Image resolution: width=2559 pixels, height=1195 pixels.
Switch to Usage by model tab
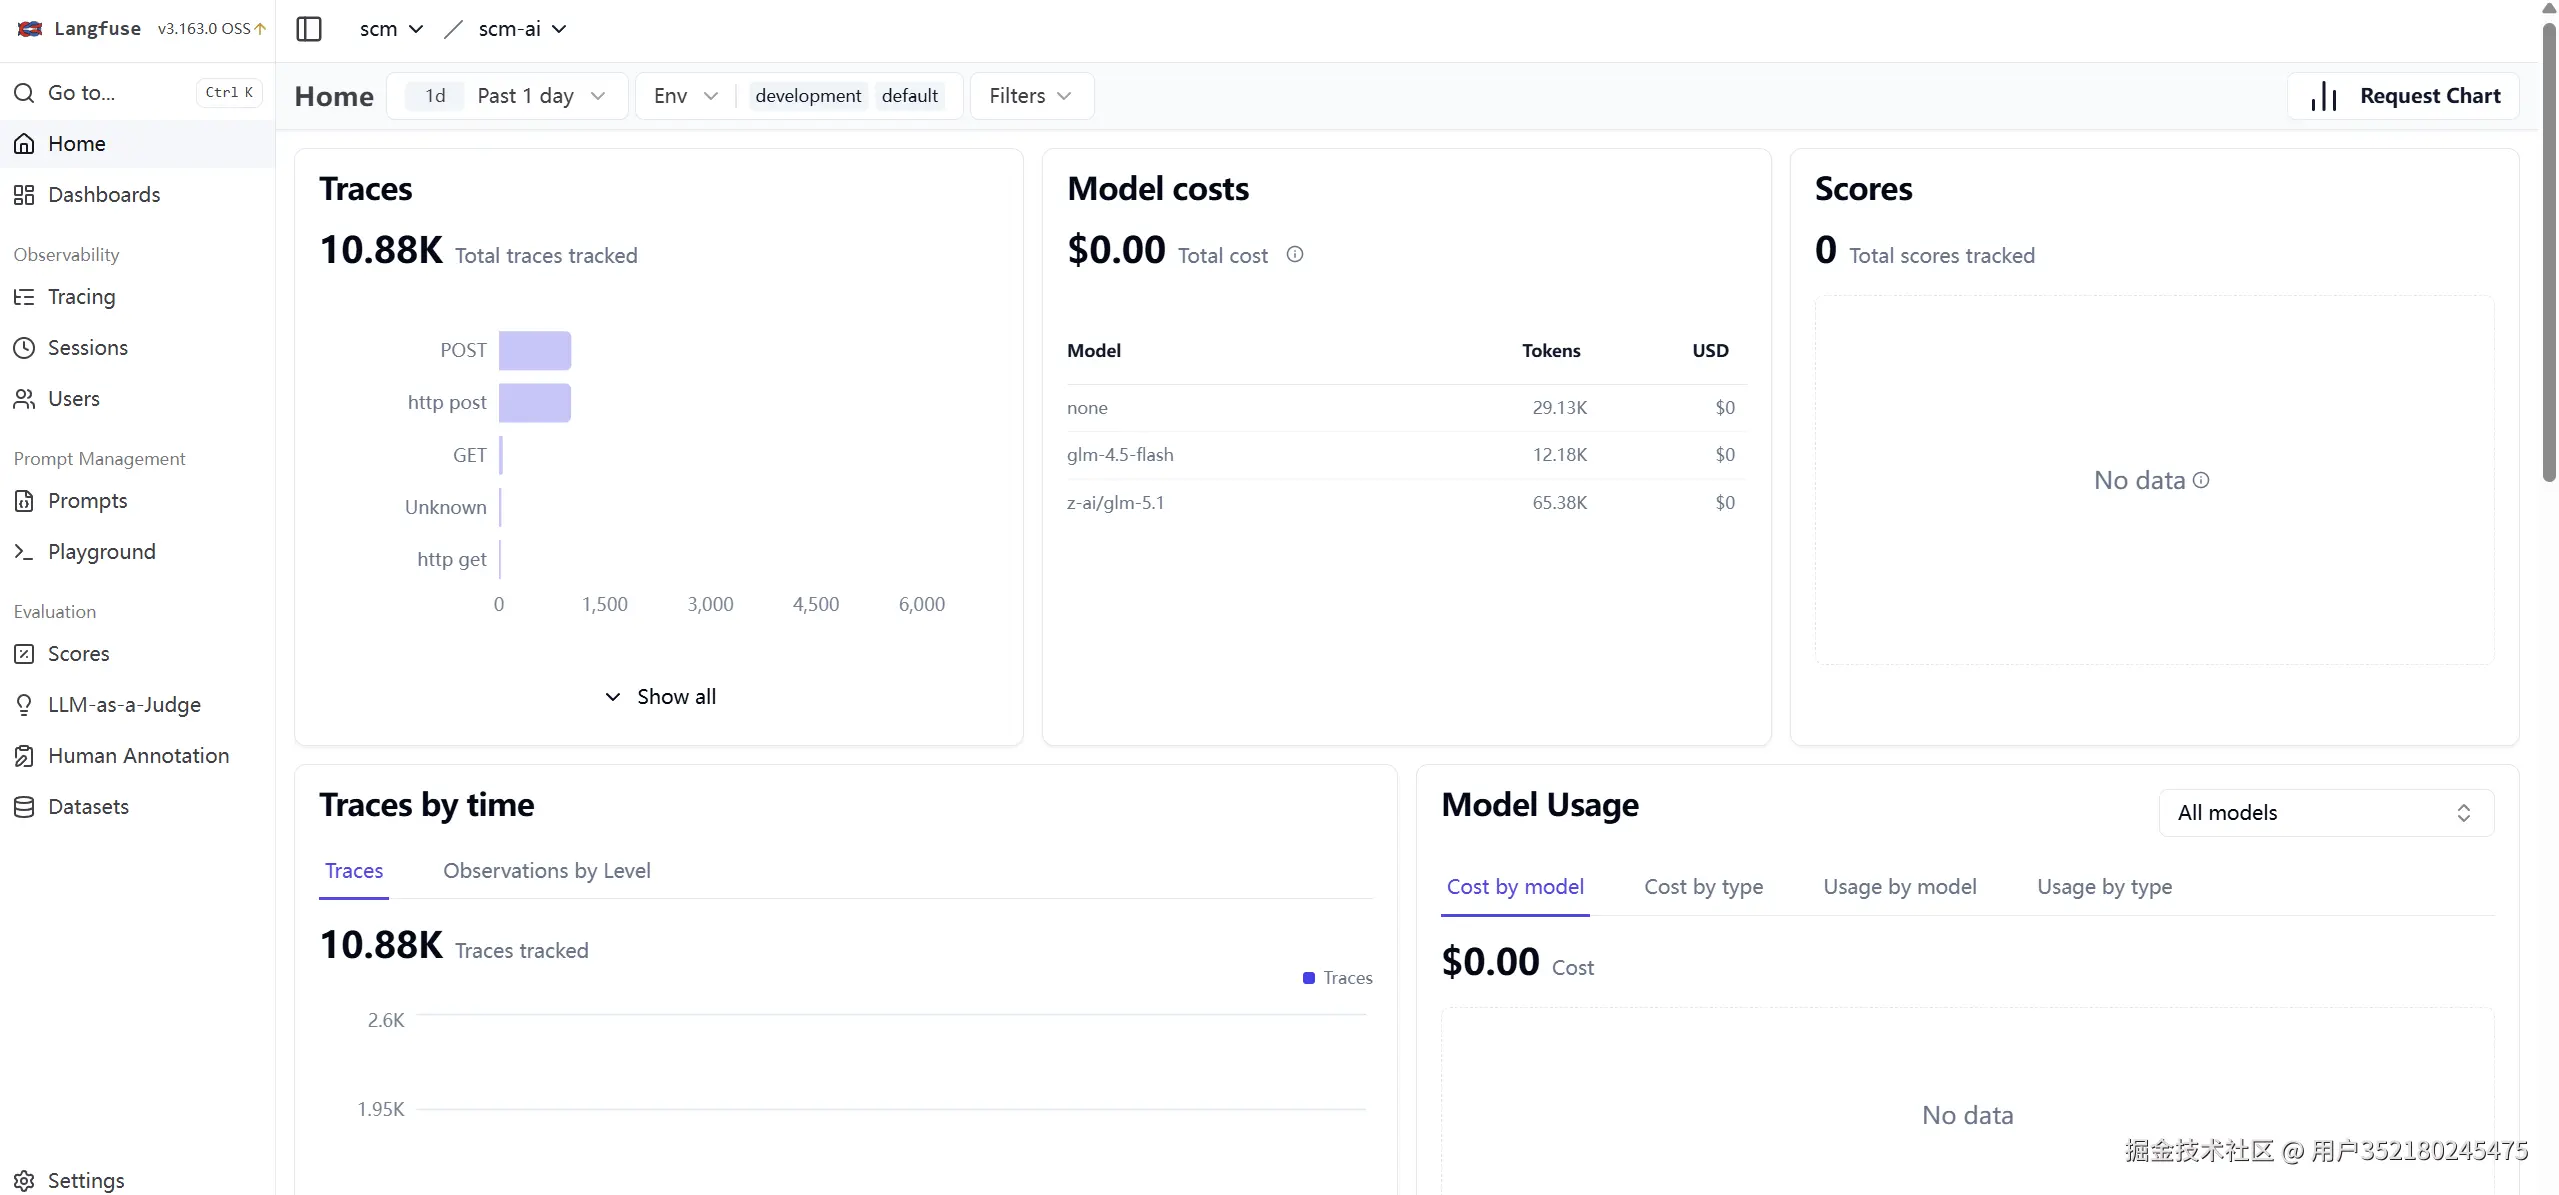[1899, 887]
